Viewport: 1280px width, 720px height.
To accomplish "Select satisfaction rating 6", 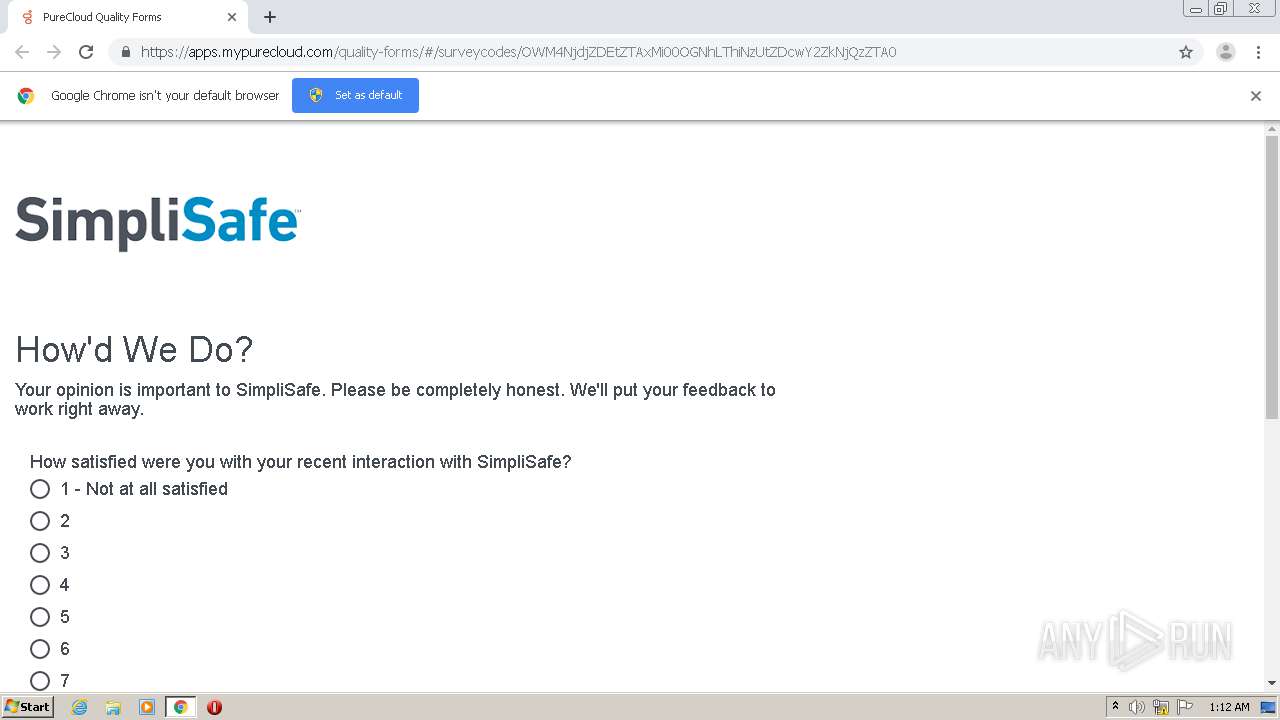I will tap(40, 649).
